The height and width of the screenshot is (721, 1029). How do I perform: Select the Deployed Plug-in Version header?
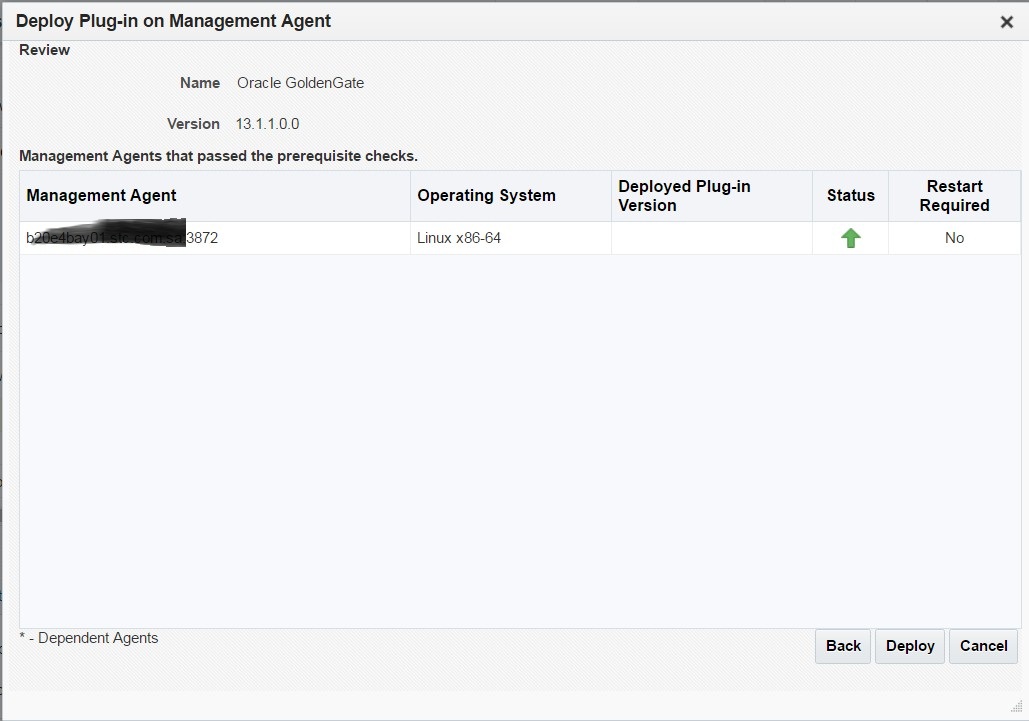pos(684,196)
